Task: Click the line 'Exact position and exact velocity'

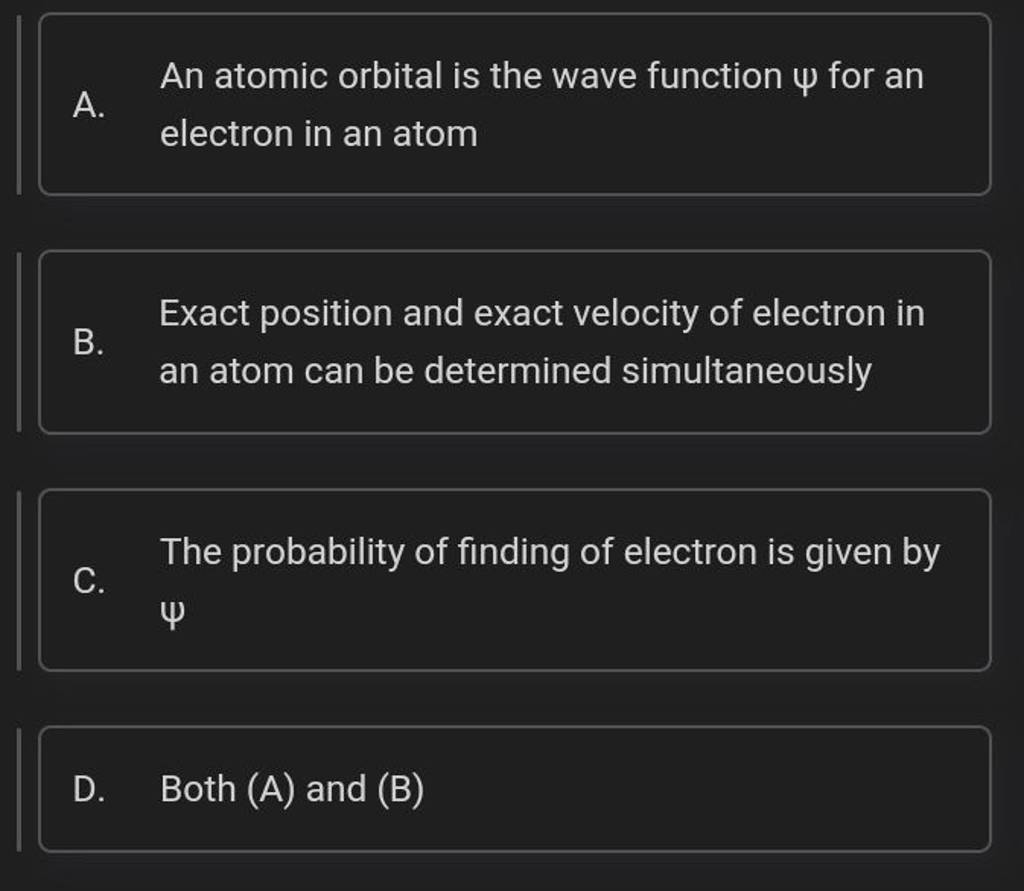Action: (542, 314)
